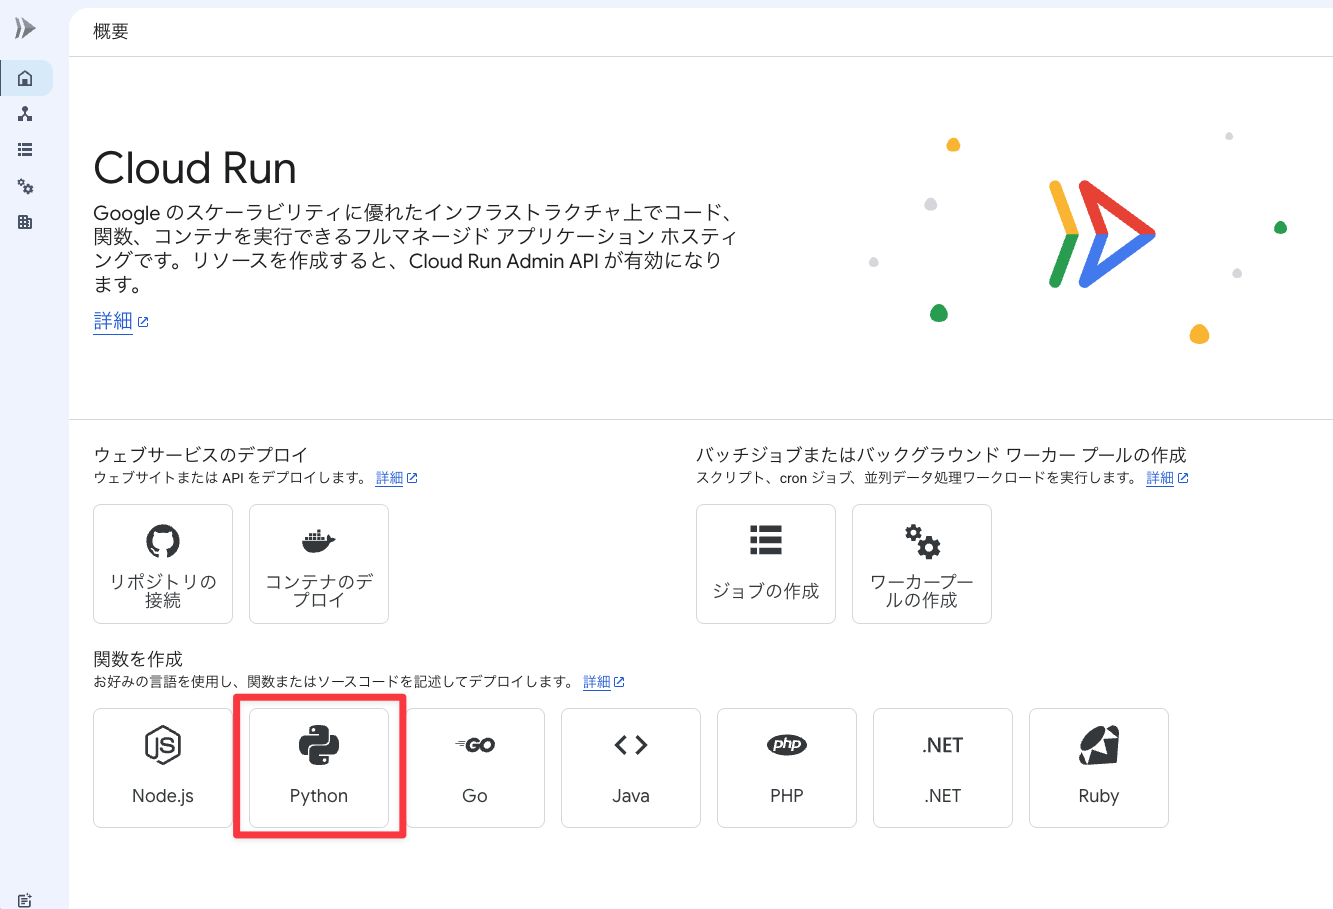Click the Cloud Run colorful logo illustration
This screenshot has height=909, width=1333.
[1101, 234]
